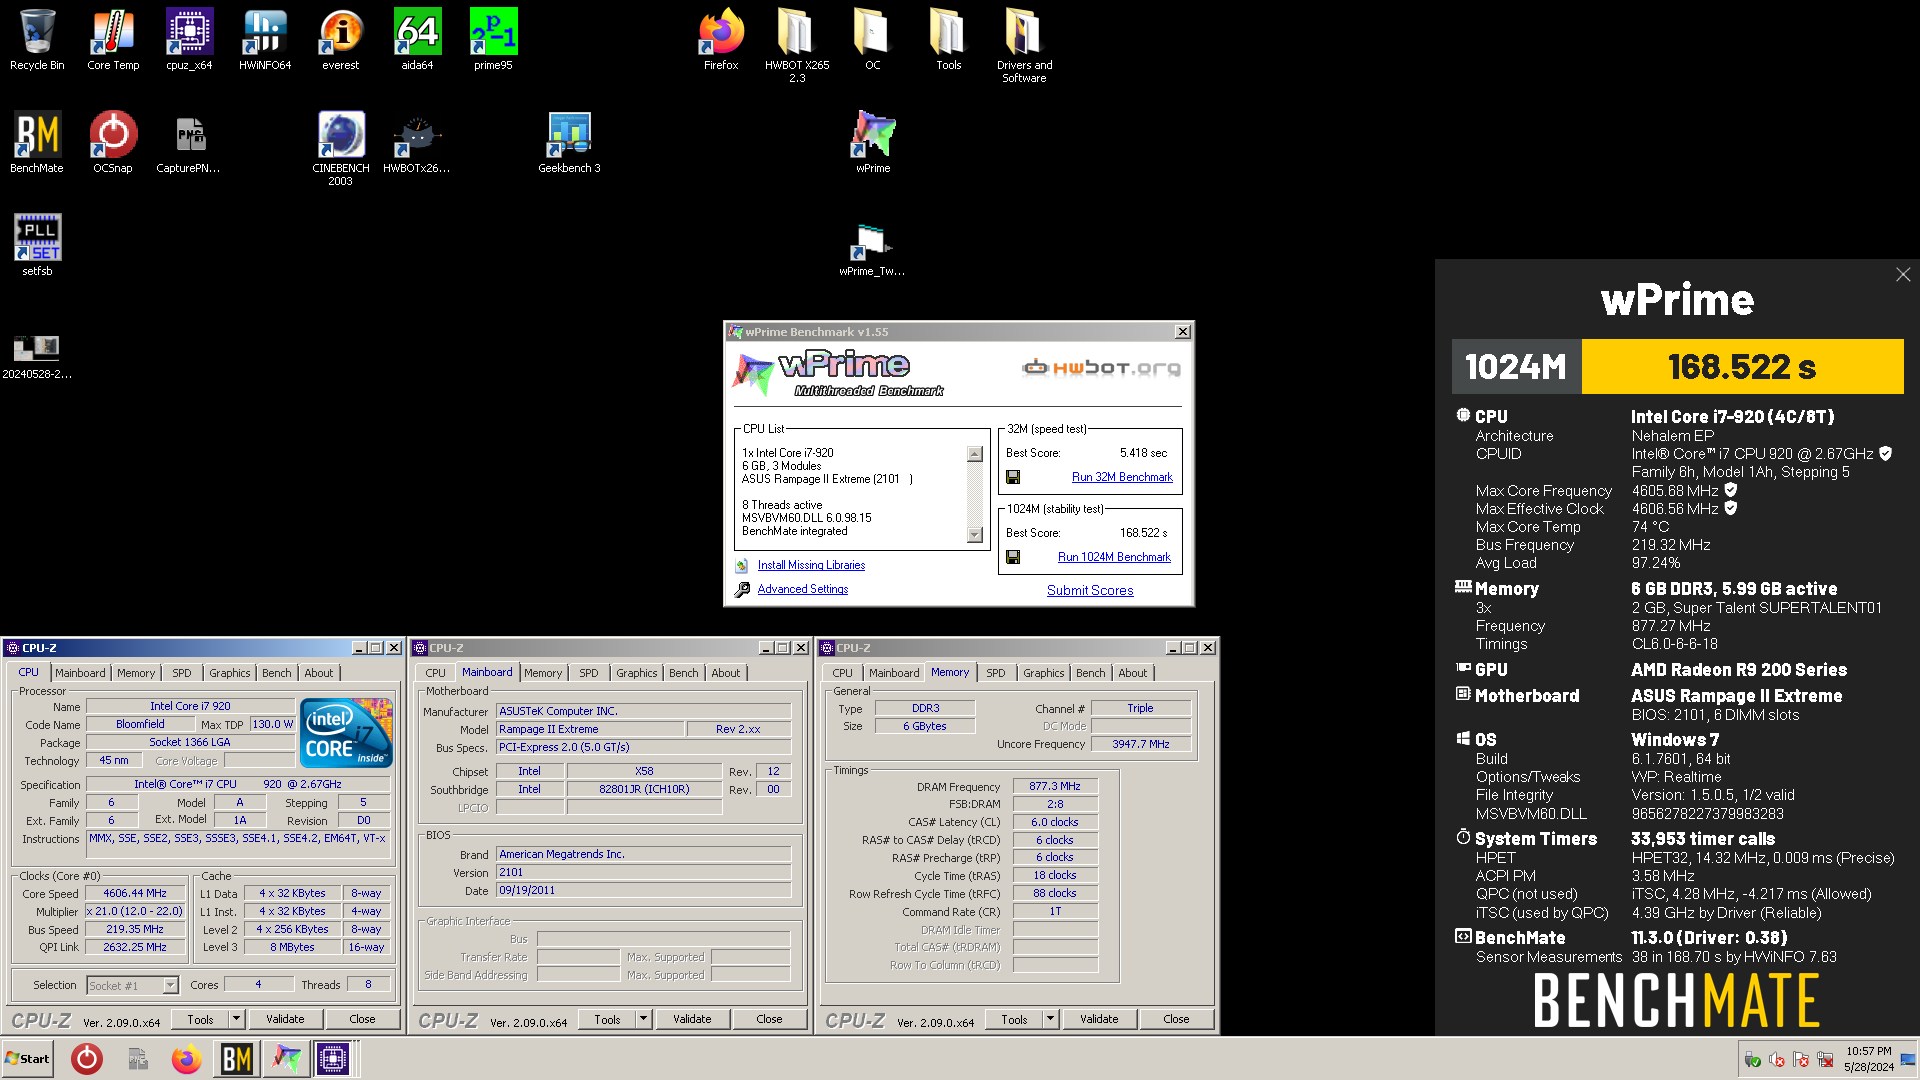Switch to Mainboard tab in first CPU-Z window
This screenshot has height=1080, width=1920.
click(x=80, y=673)
